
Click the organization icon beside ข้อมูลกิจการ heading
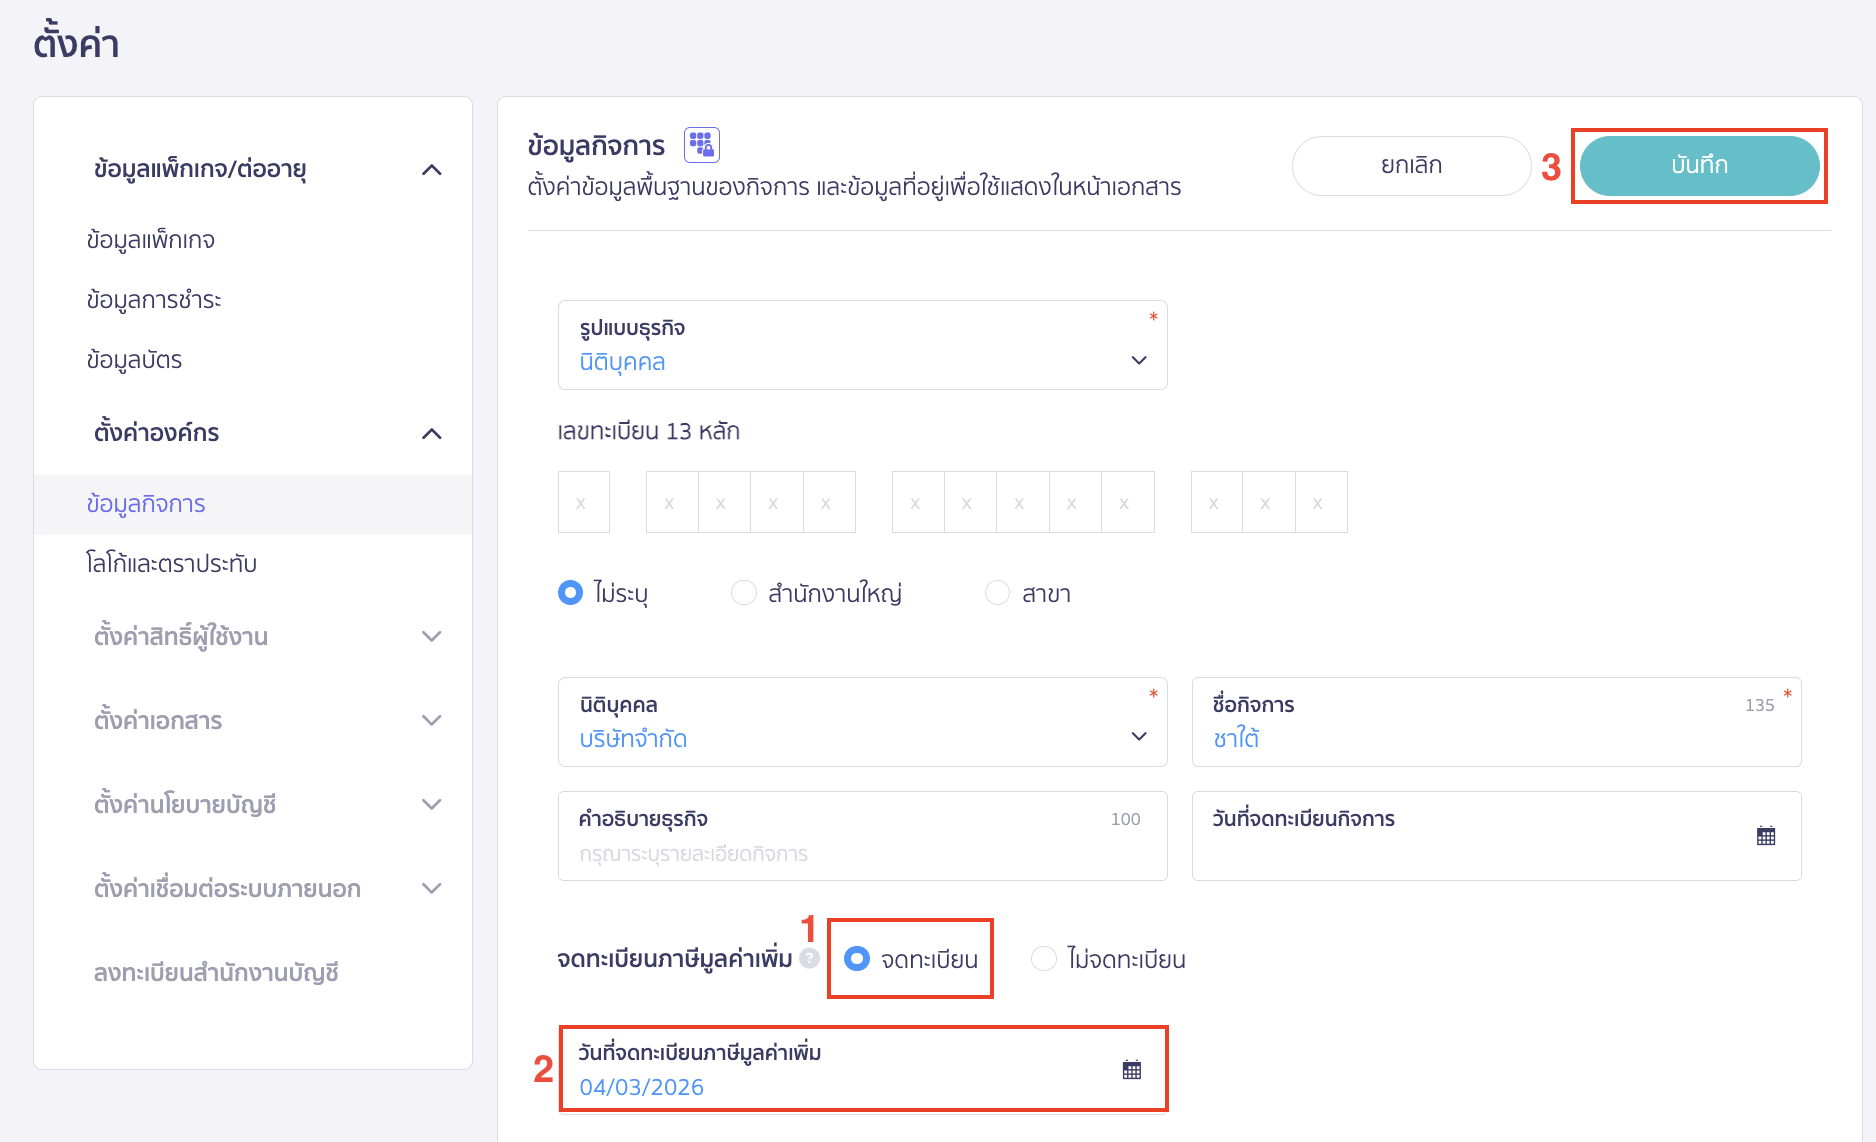pos(702,144)
